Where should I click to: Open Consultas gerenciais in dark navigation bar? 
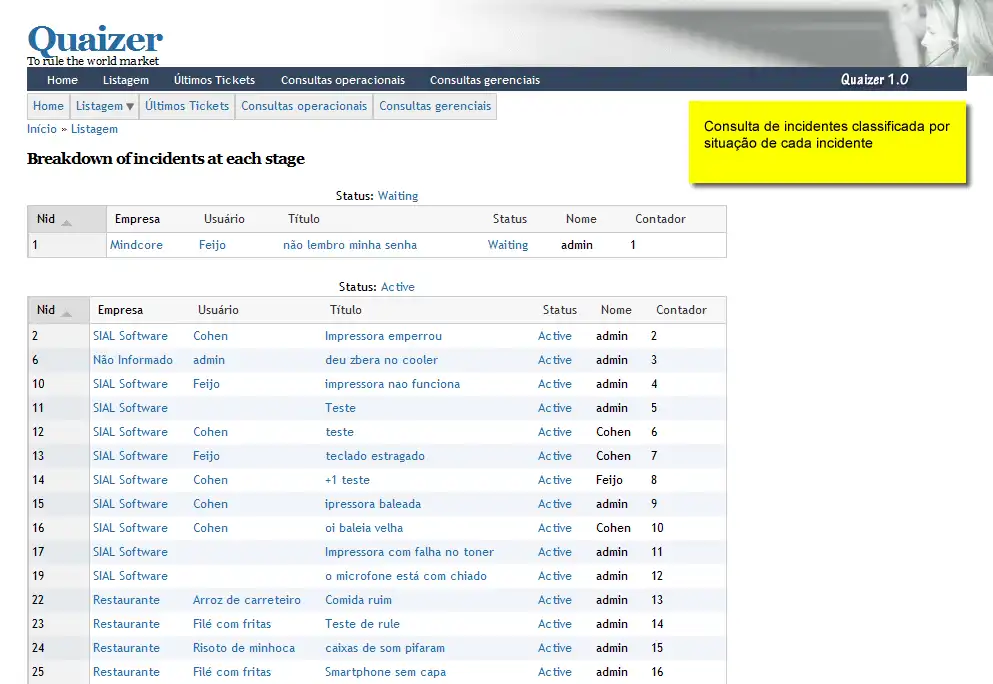coord(484,80)
